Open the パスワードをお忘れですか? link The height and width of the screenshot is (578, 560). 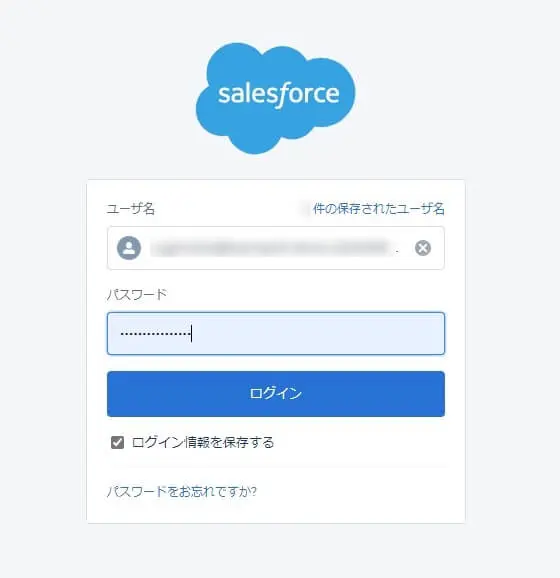(182, 492)
